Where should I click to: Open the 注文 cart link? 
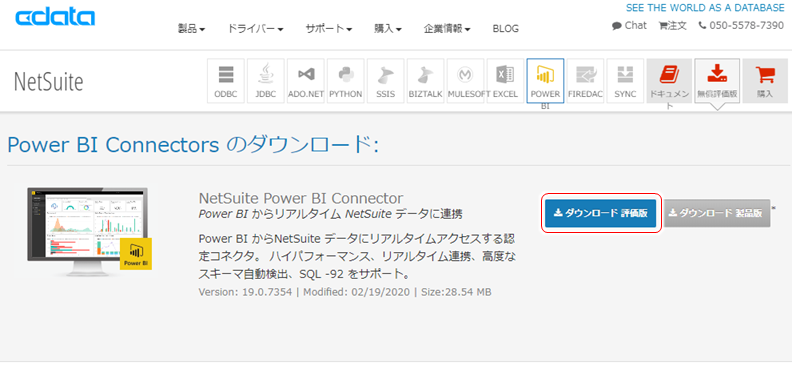672,25
